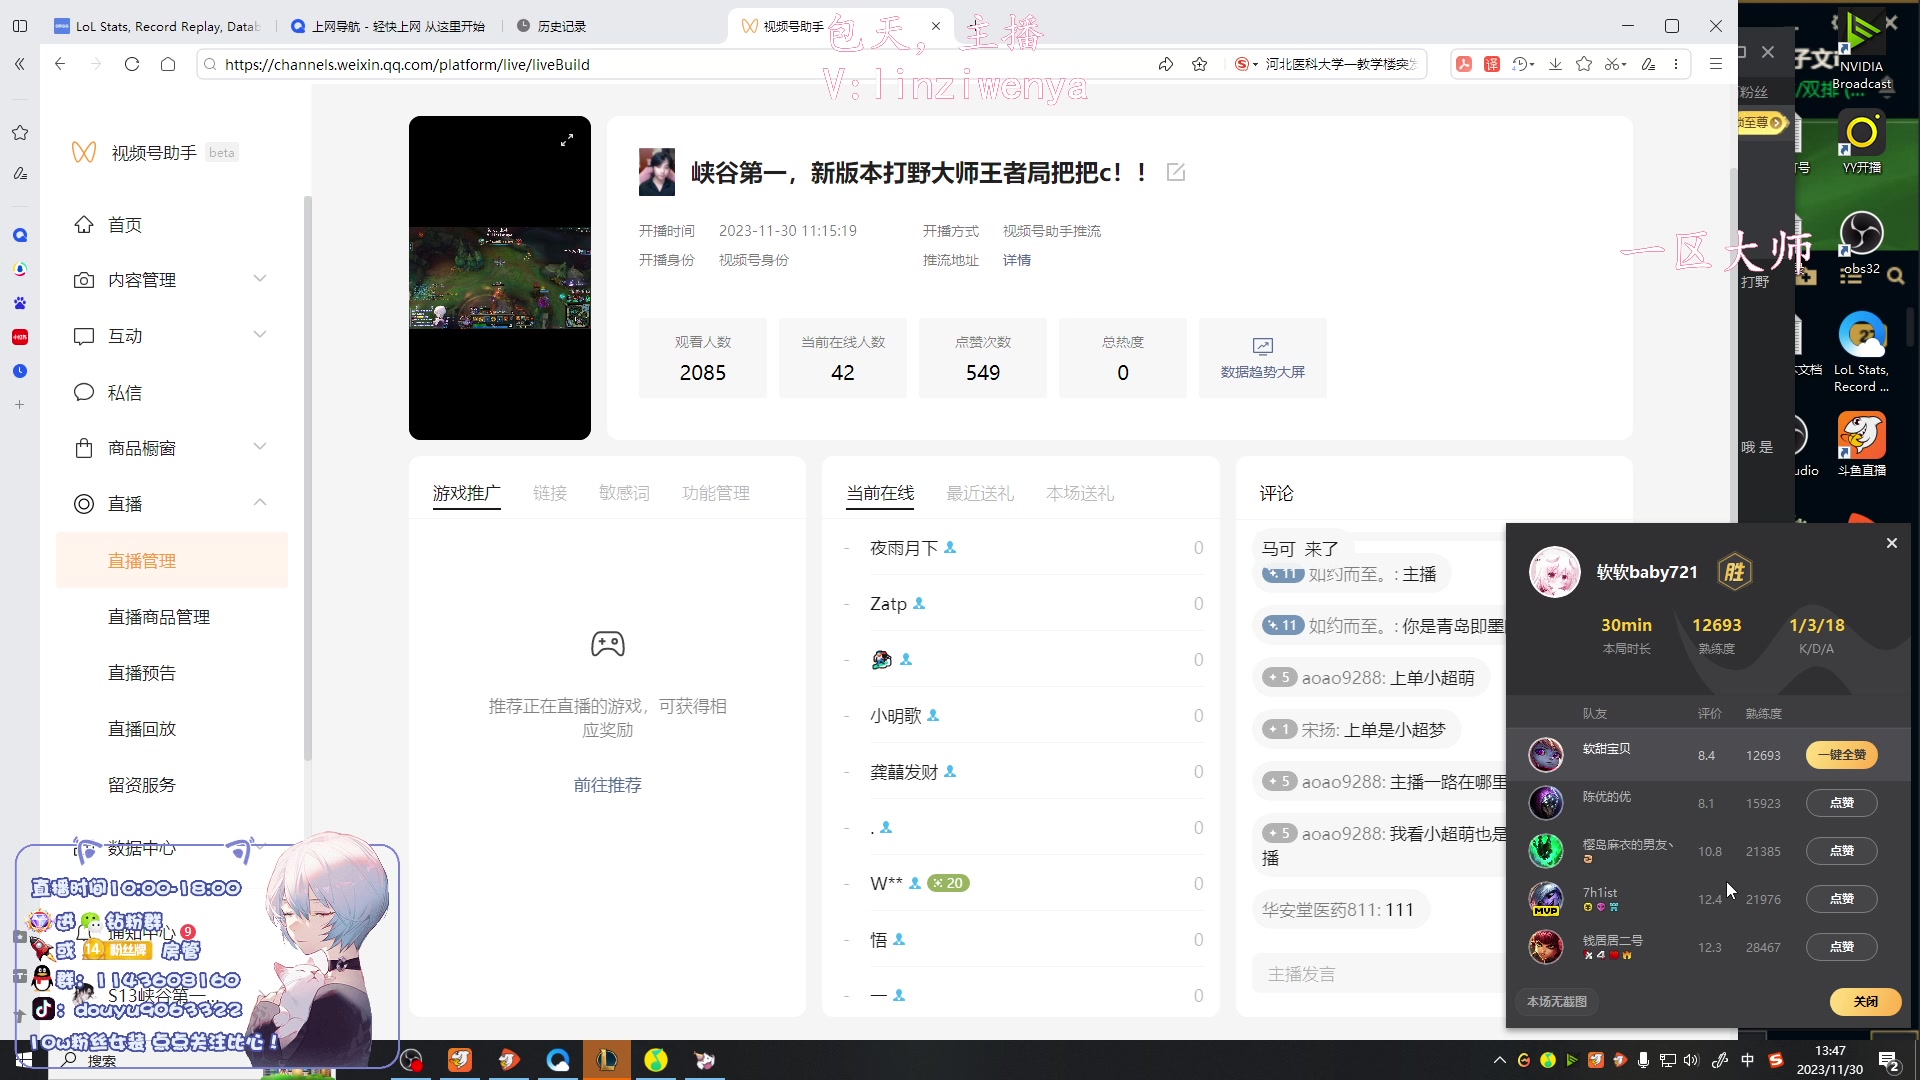Select 直播管理 submenu item
Image resolution: width=1920 pixels, height=1080 pixels.
(172, 561)
